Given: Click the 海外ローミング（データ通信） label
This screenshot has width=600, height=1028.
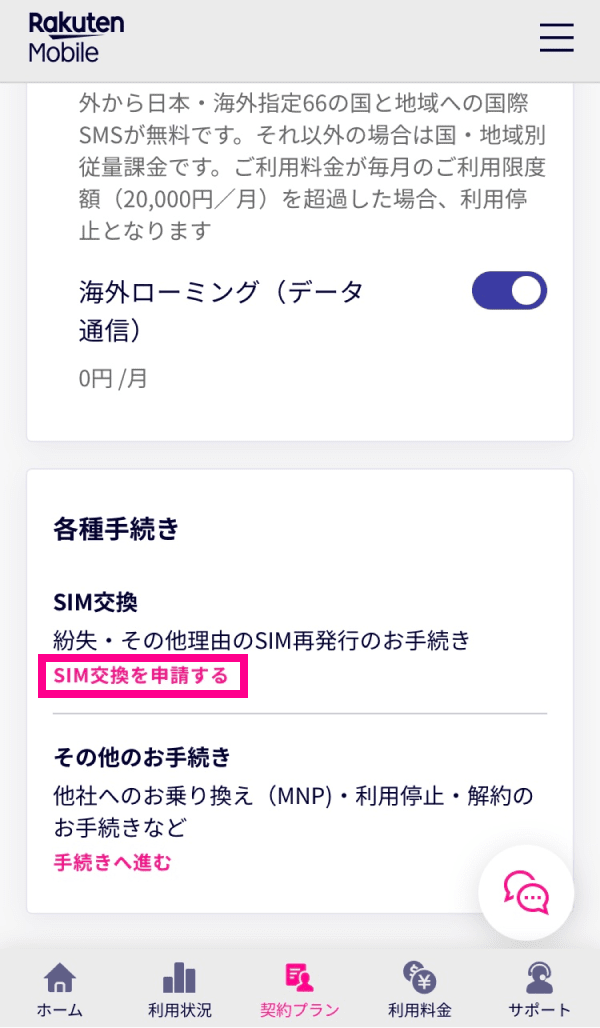Looking at the screenshot, I should click(x=221, y=311).
